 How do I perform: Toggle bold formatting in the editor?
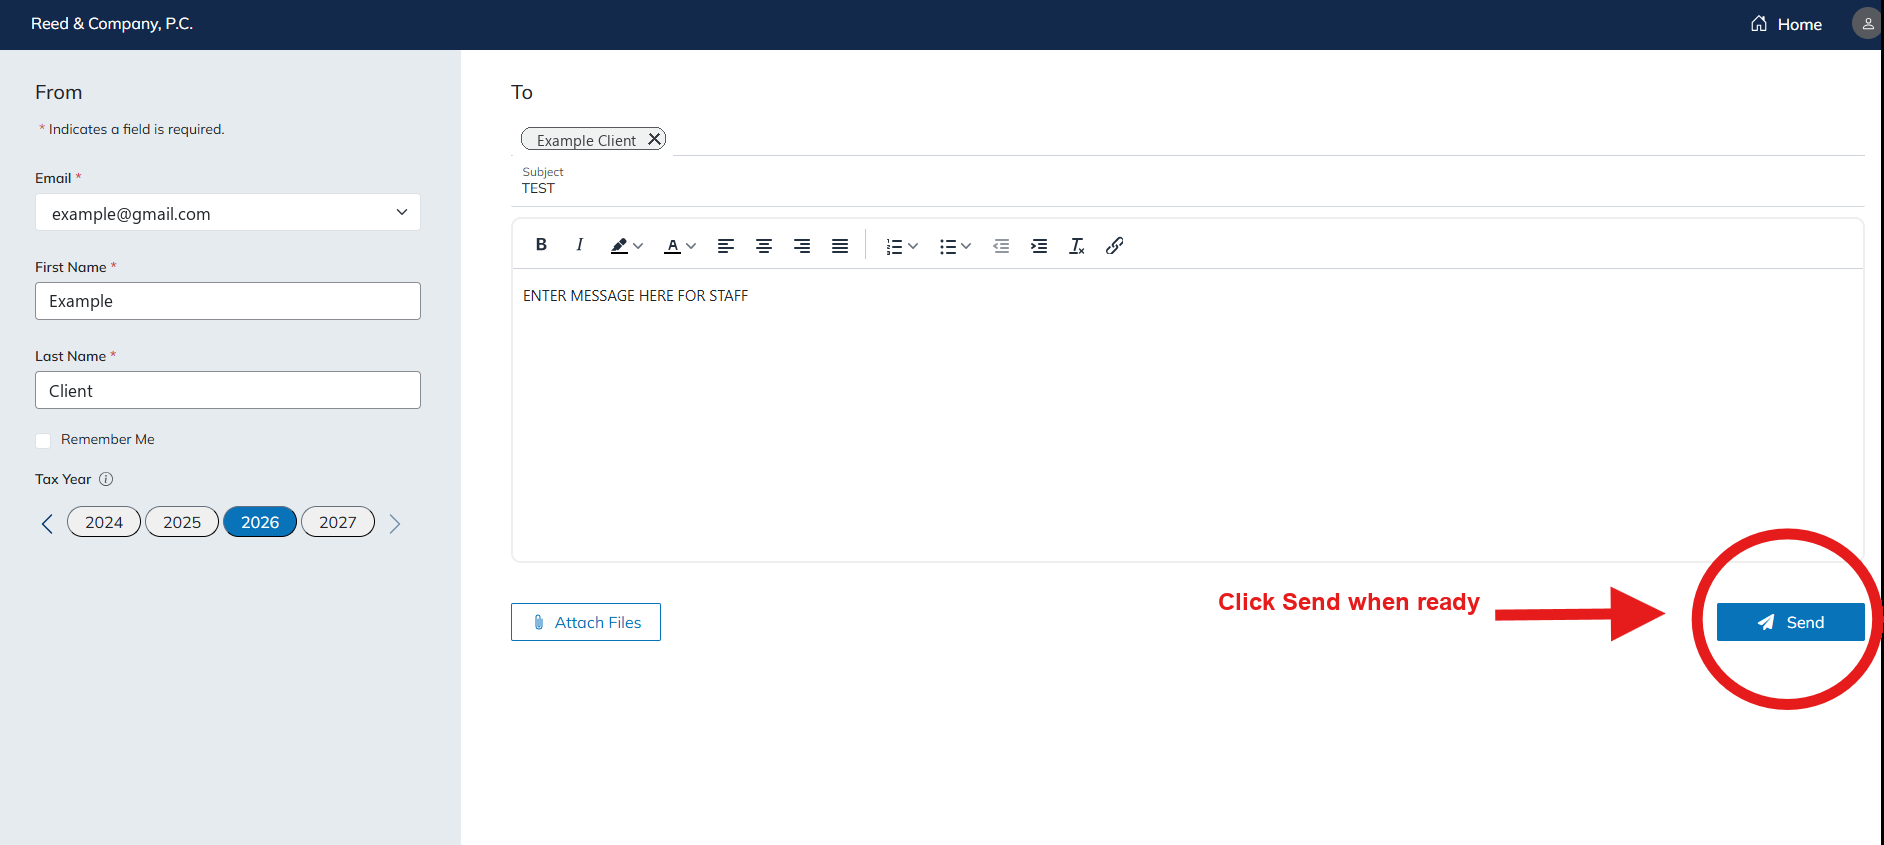coord(541,245)
